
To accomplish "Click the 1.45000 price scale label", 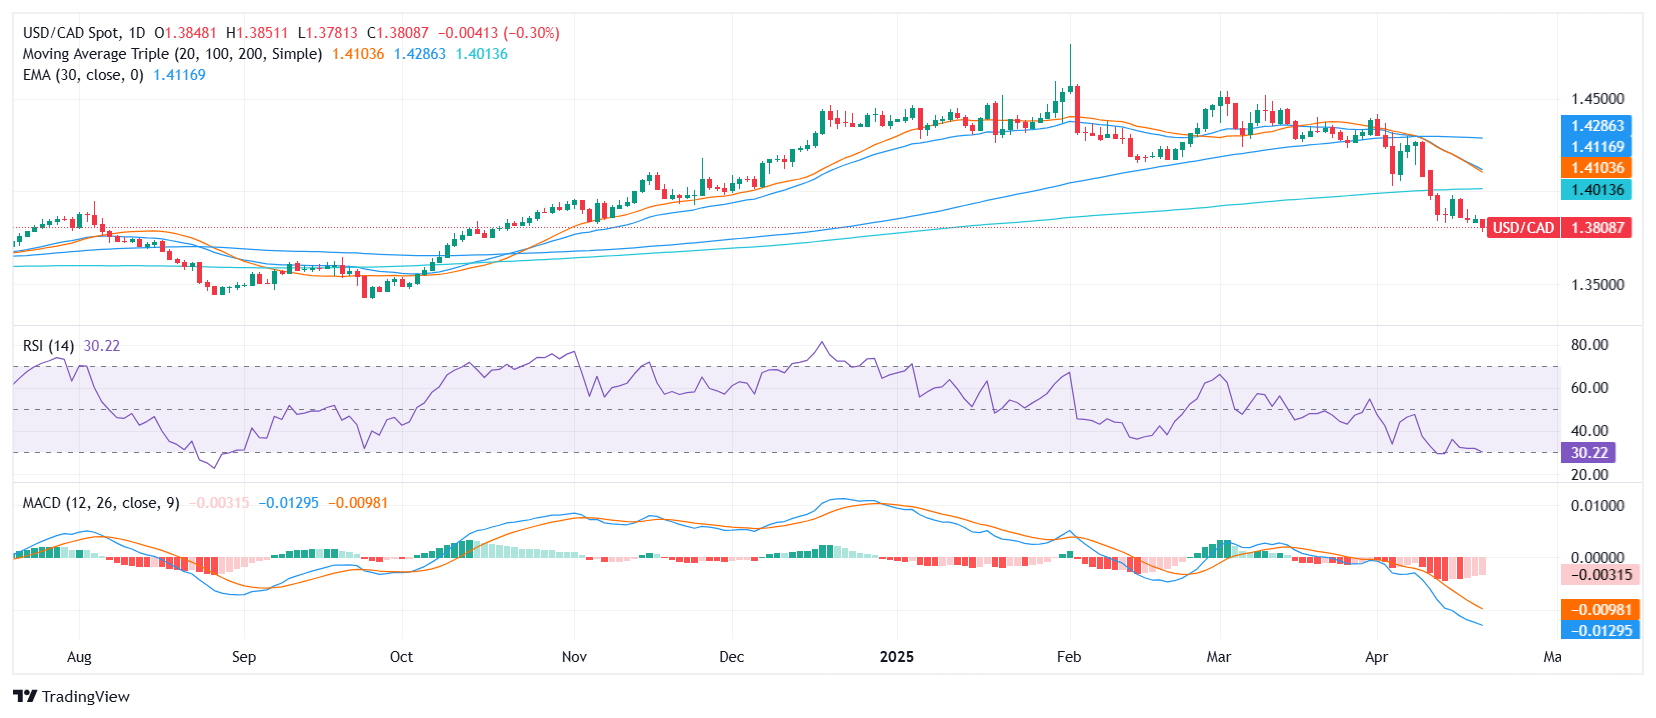I will pyautogui.click(x=1597, y=99).
